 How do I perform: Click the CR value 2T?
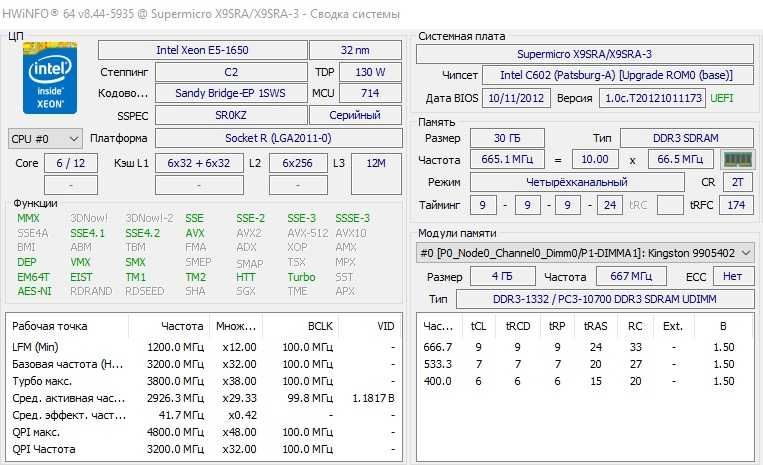tap(738, 182)
